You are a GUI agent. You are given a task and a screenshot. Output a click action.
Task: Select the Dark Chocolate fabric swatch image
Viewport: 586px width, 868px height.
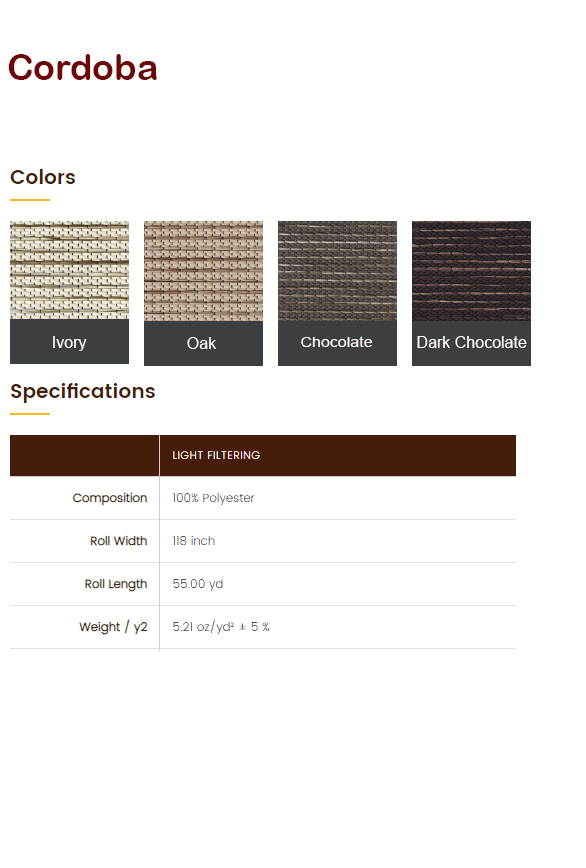(471, 271)
